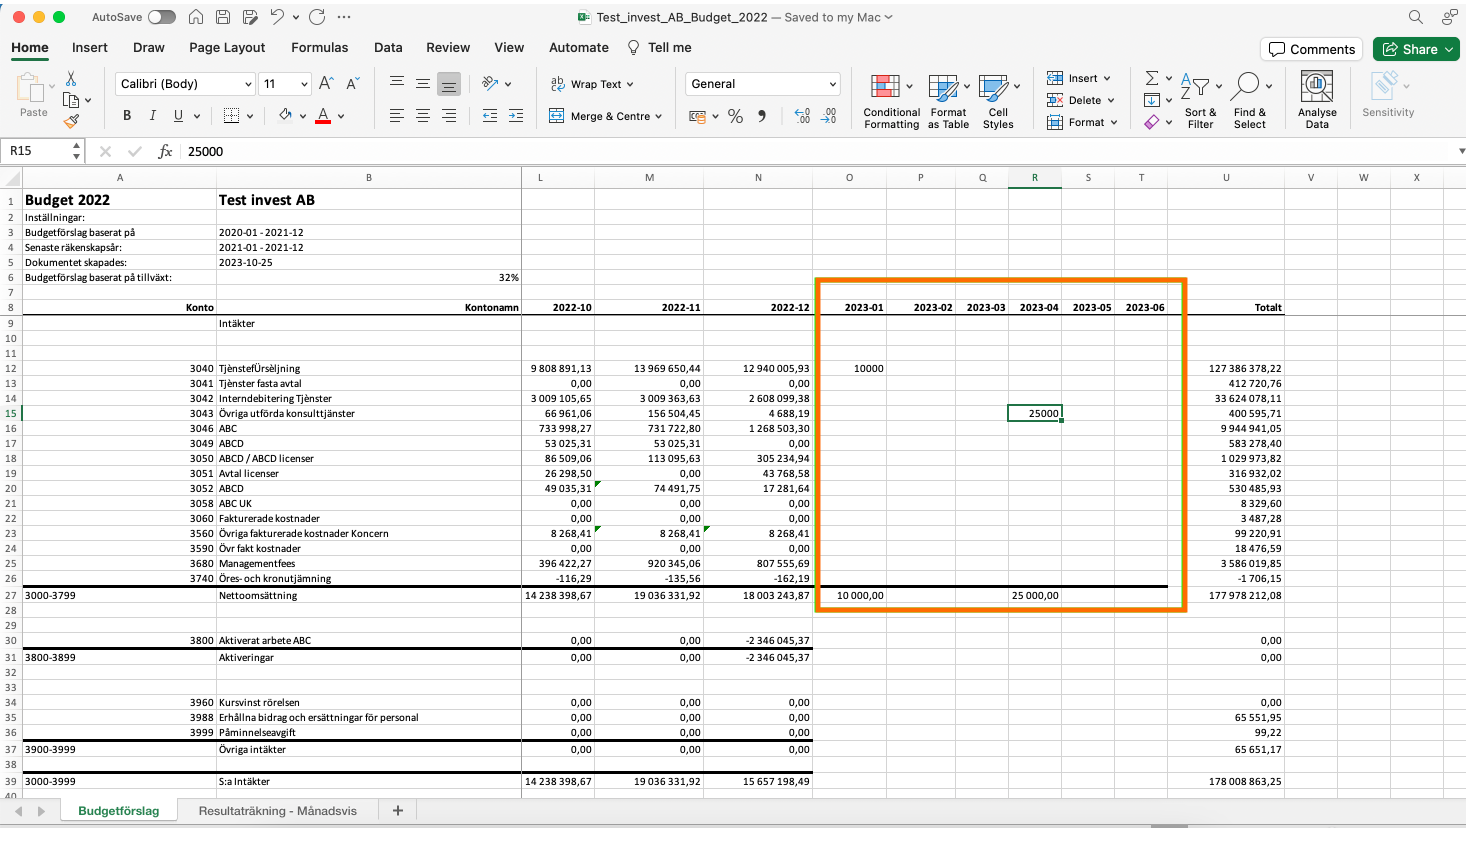Open the font colour dropdown arrow
The height and width of the screenshot is (847, 1475).
point(341,116)
